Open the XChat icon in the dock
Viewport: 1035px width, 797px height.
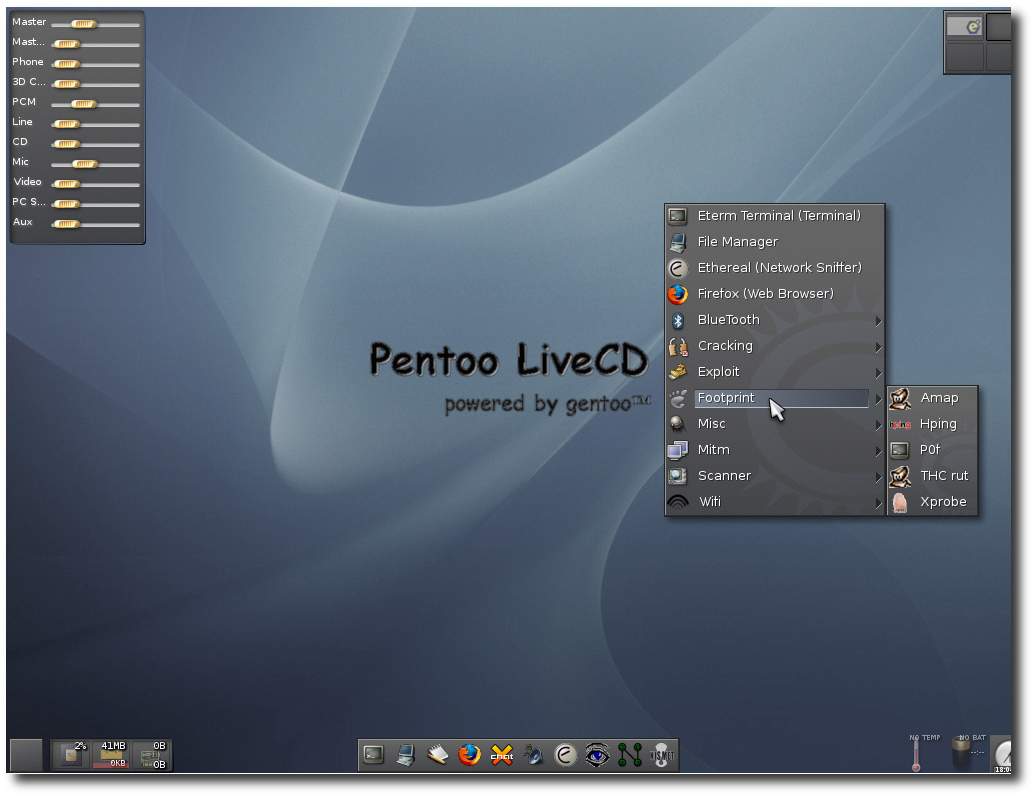pyautogui.click(x=502, y=755)
